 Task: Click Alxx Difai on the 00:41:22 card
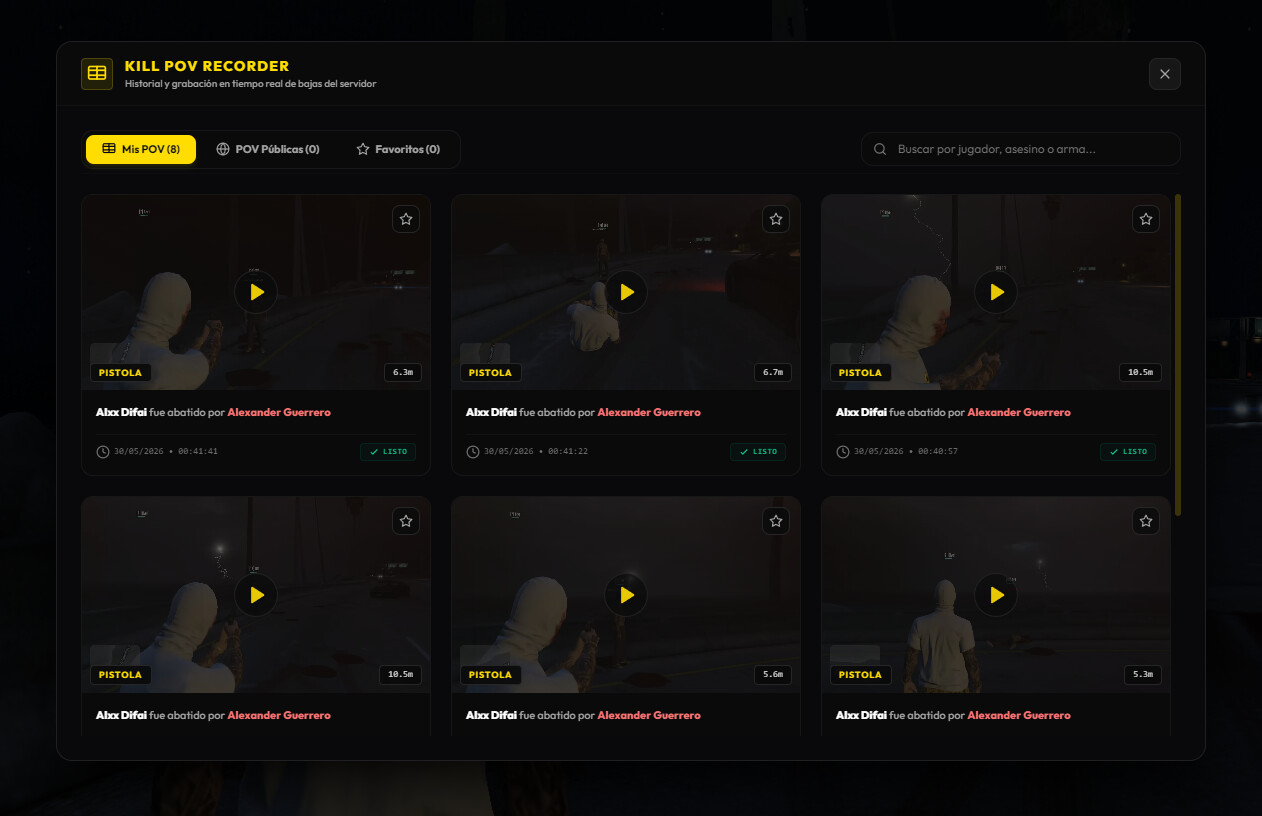click(491, 412)
